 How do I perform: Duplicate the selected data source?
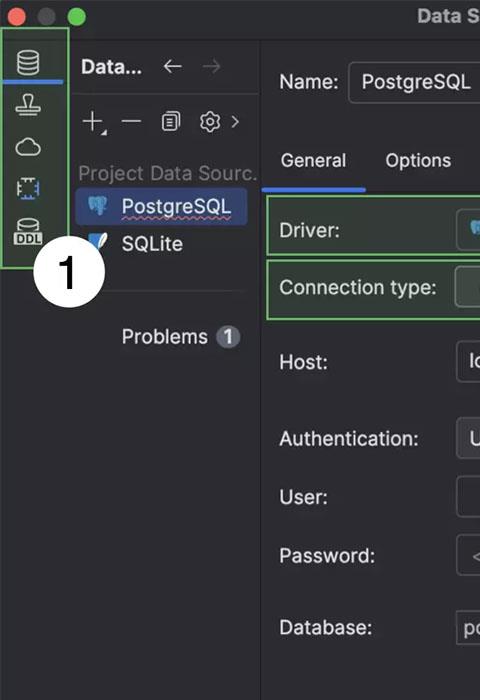click(171, 121)
